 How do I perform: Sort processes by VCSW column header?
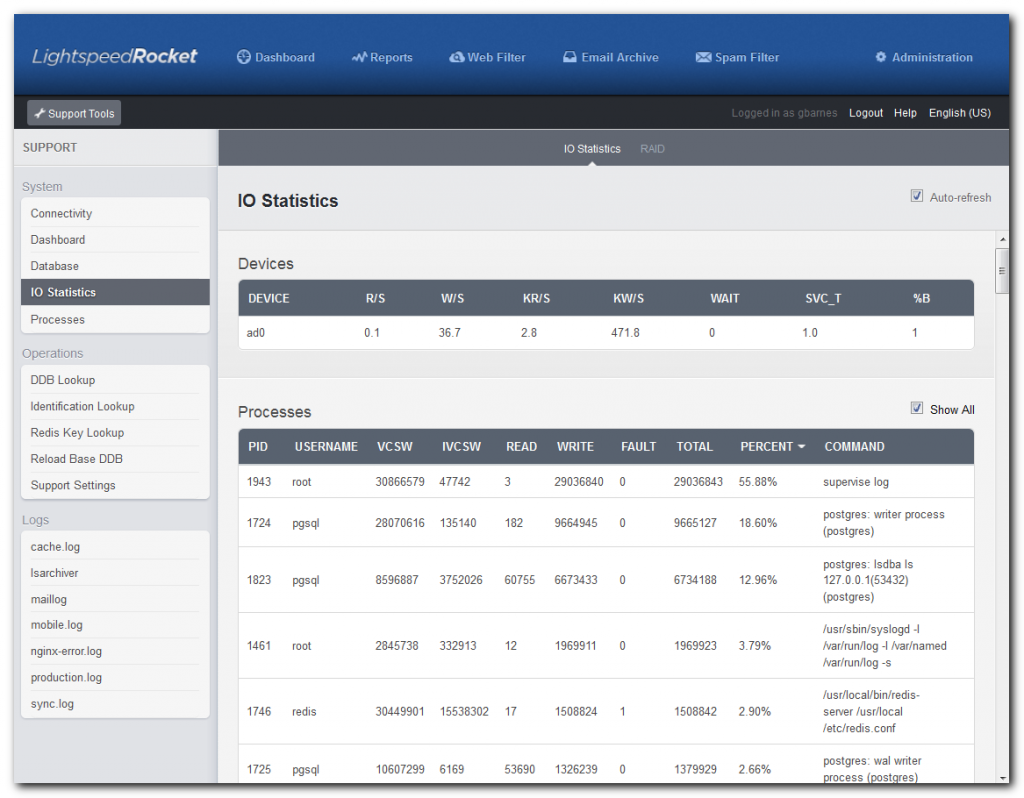point(394,447)
